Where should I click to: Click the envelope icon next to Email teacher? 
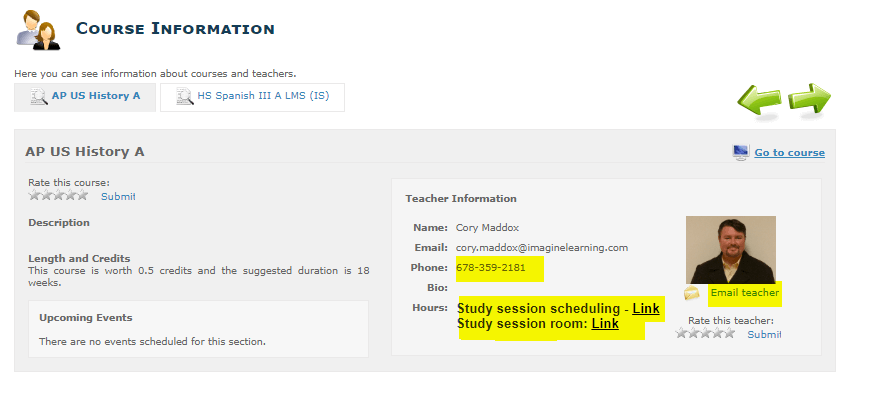tap(692, 293)
